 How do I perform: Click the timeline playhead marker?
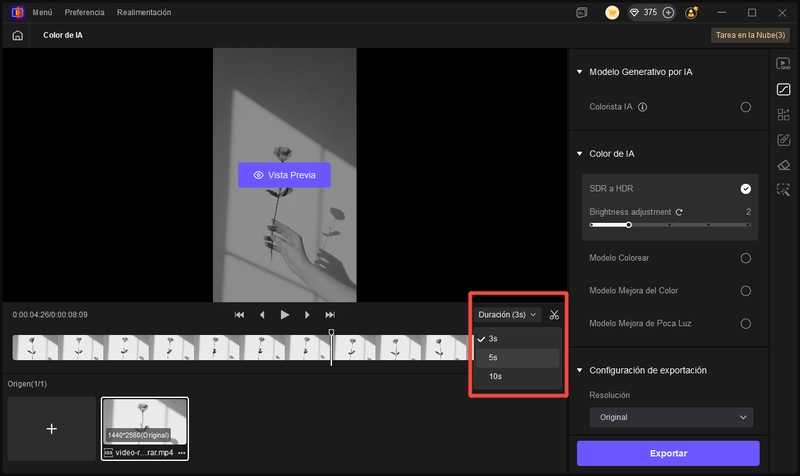pos(331,333)
